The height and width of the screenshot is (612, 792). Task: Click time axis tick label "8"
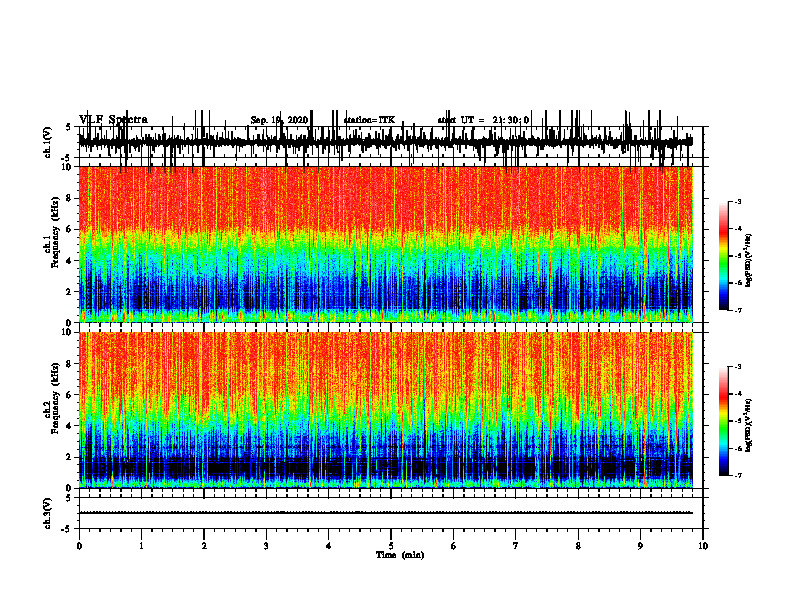coord(578,546)
